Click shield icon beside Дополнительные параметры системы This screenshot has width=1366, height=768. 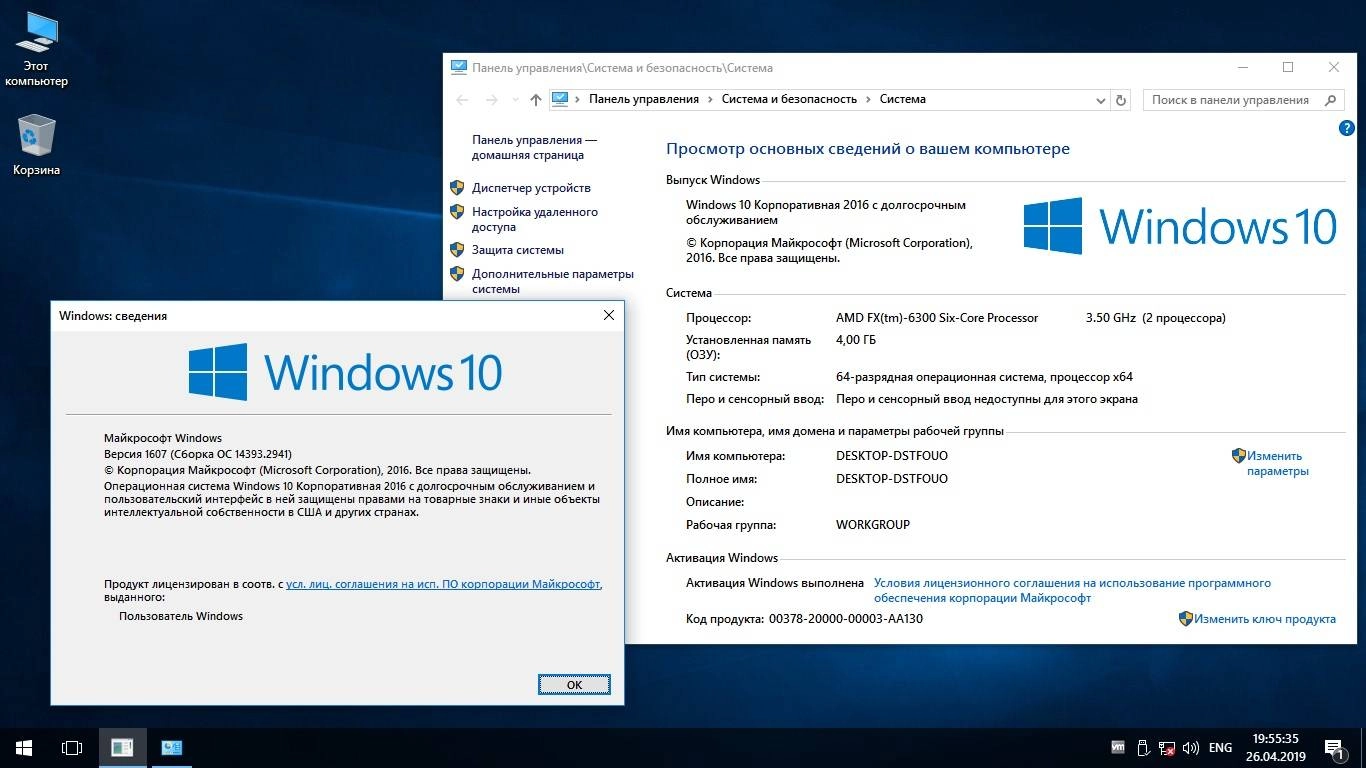[x=457, y=273]
